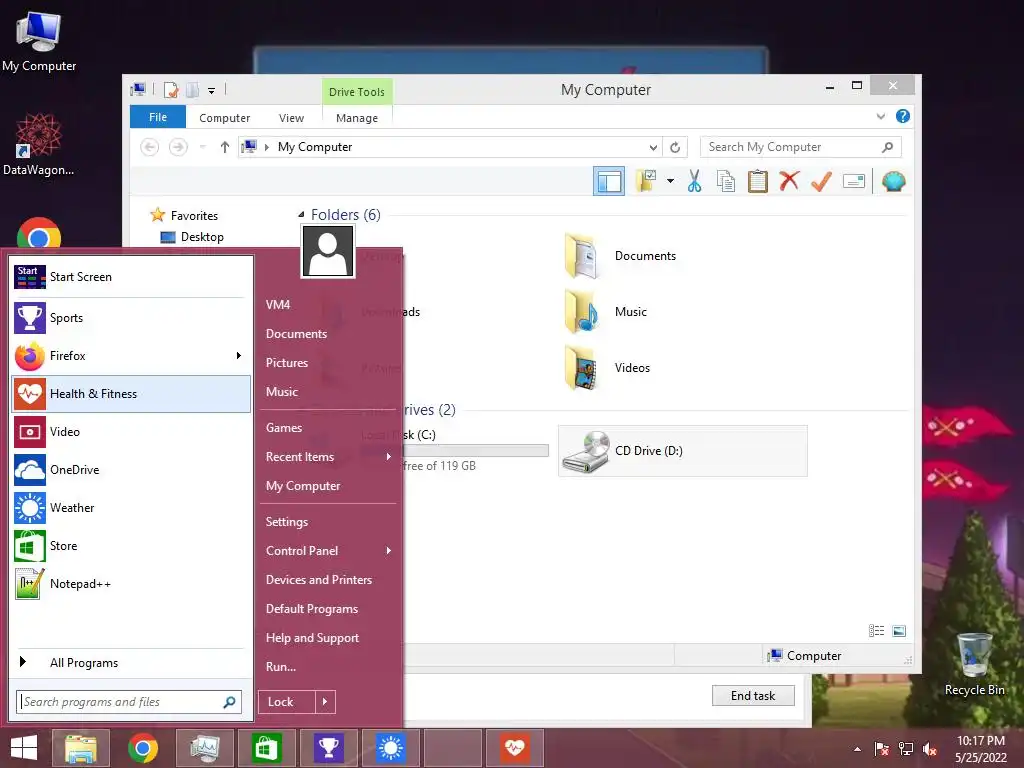Click the End task button
Viewport: 1024px width, 768px height.
pyautogui.click(x=753, y=696)
